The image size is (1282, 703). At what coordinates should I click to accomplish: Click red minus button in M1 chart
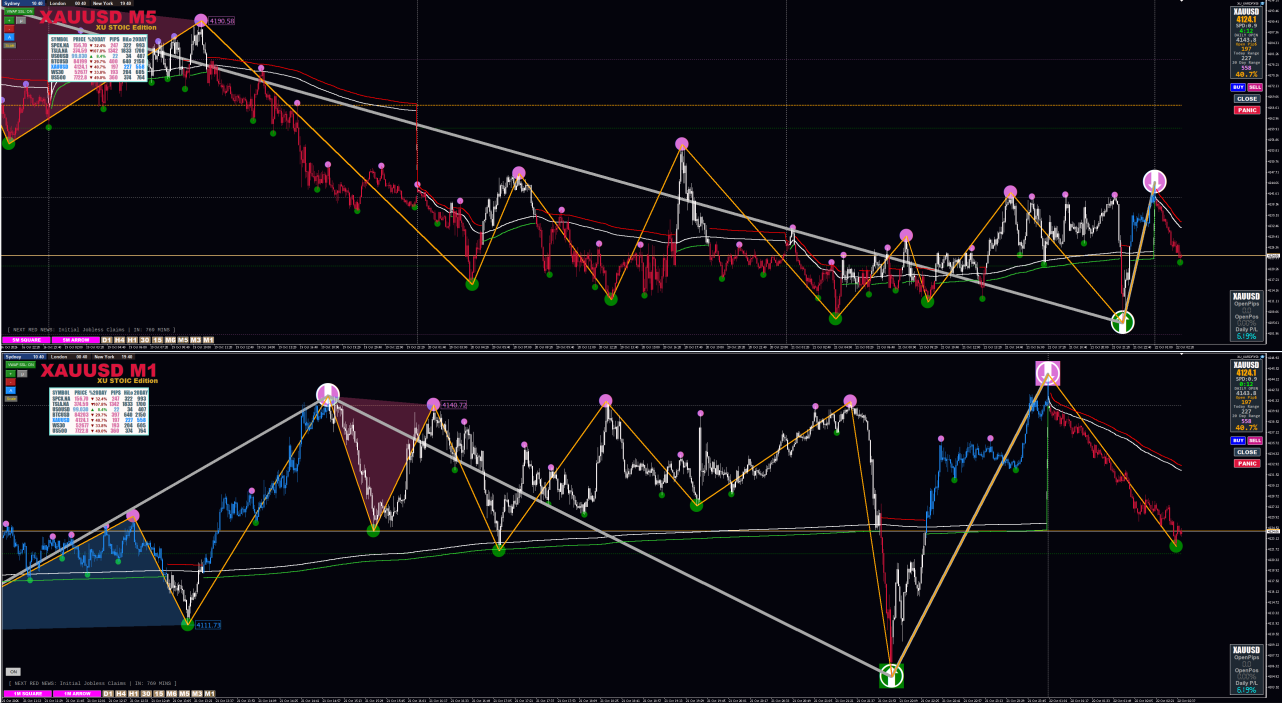pos(9,381)
